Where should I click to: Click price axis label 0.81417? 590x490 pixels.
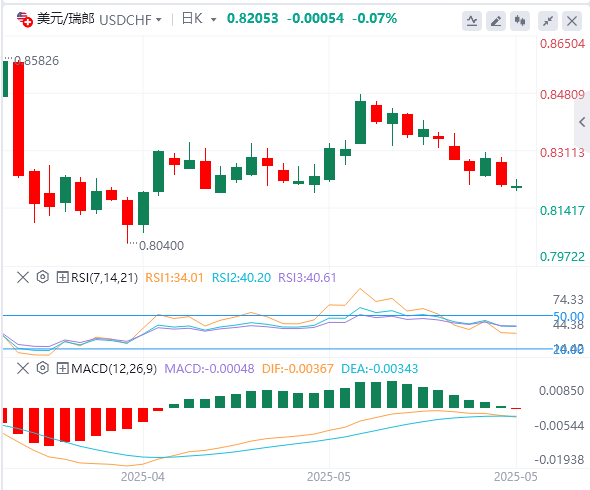(x=562, y=210)
